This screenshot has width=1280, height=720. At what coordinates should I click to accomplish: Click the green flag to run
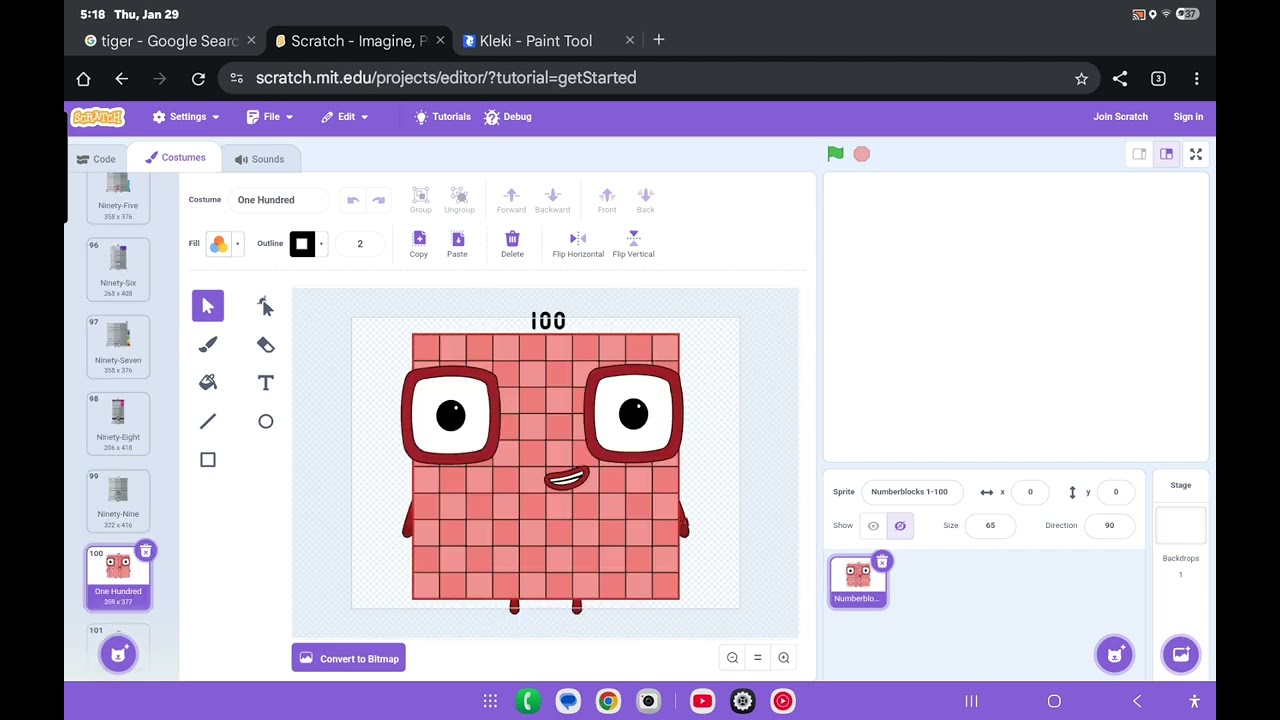835,154
